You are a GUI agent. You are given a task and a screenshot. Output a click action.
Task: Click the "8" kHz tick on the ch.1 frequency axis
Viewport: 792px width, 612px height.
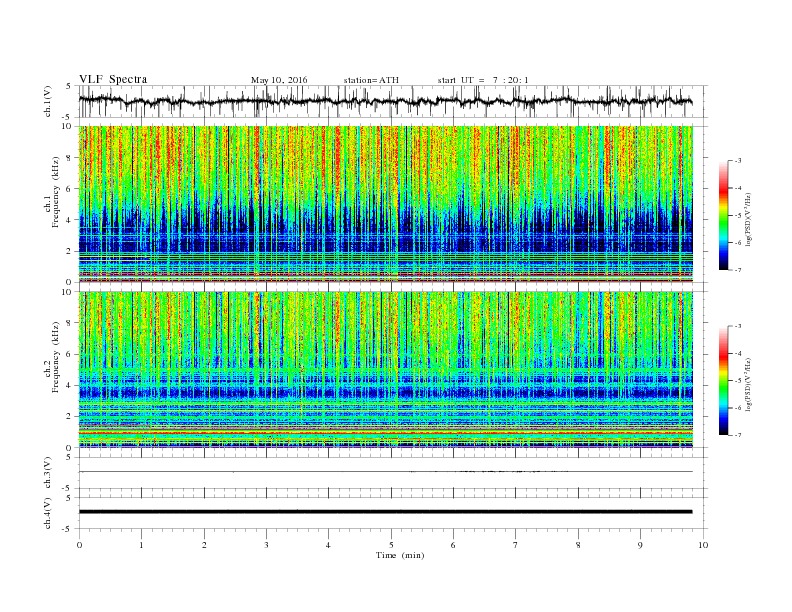pyautogui.click(x=69, y=158)
